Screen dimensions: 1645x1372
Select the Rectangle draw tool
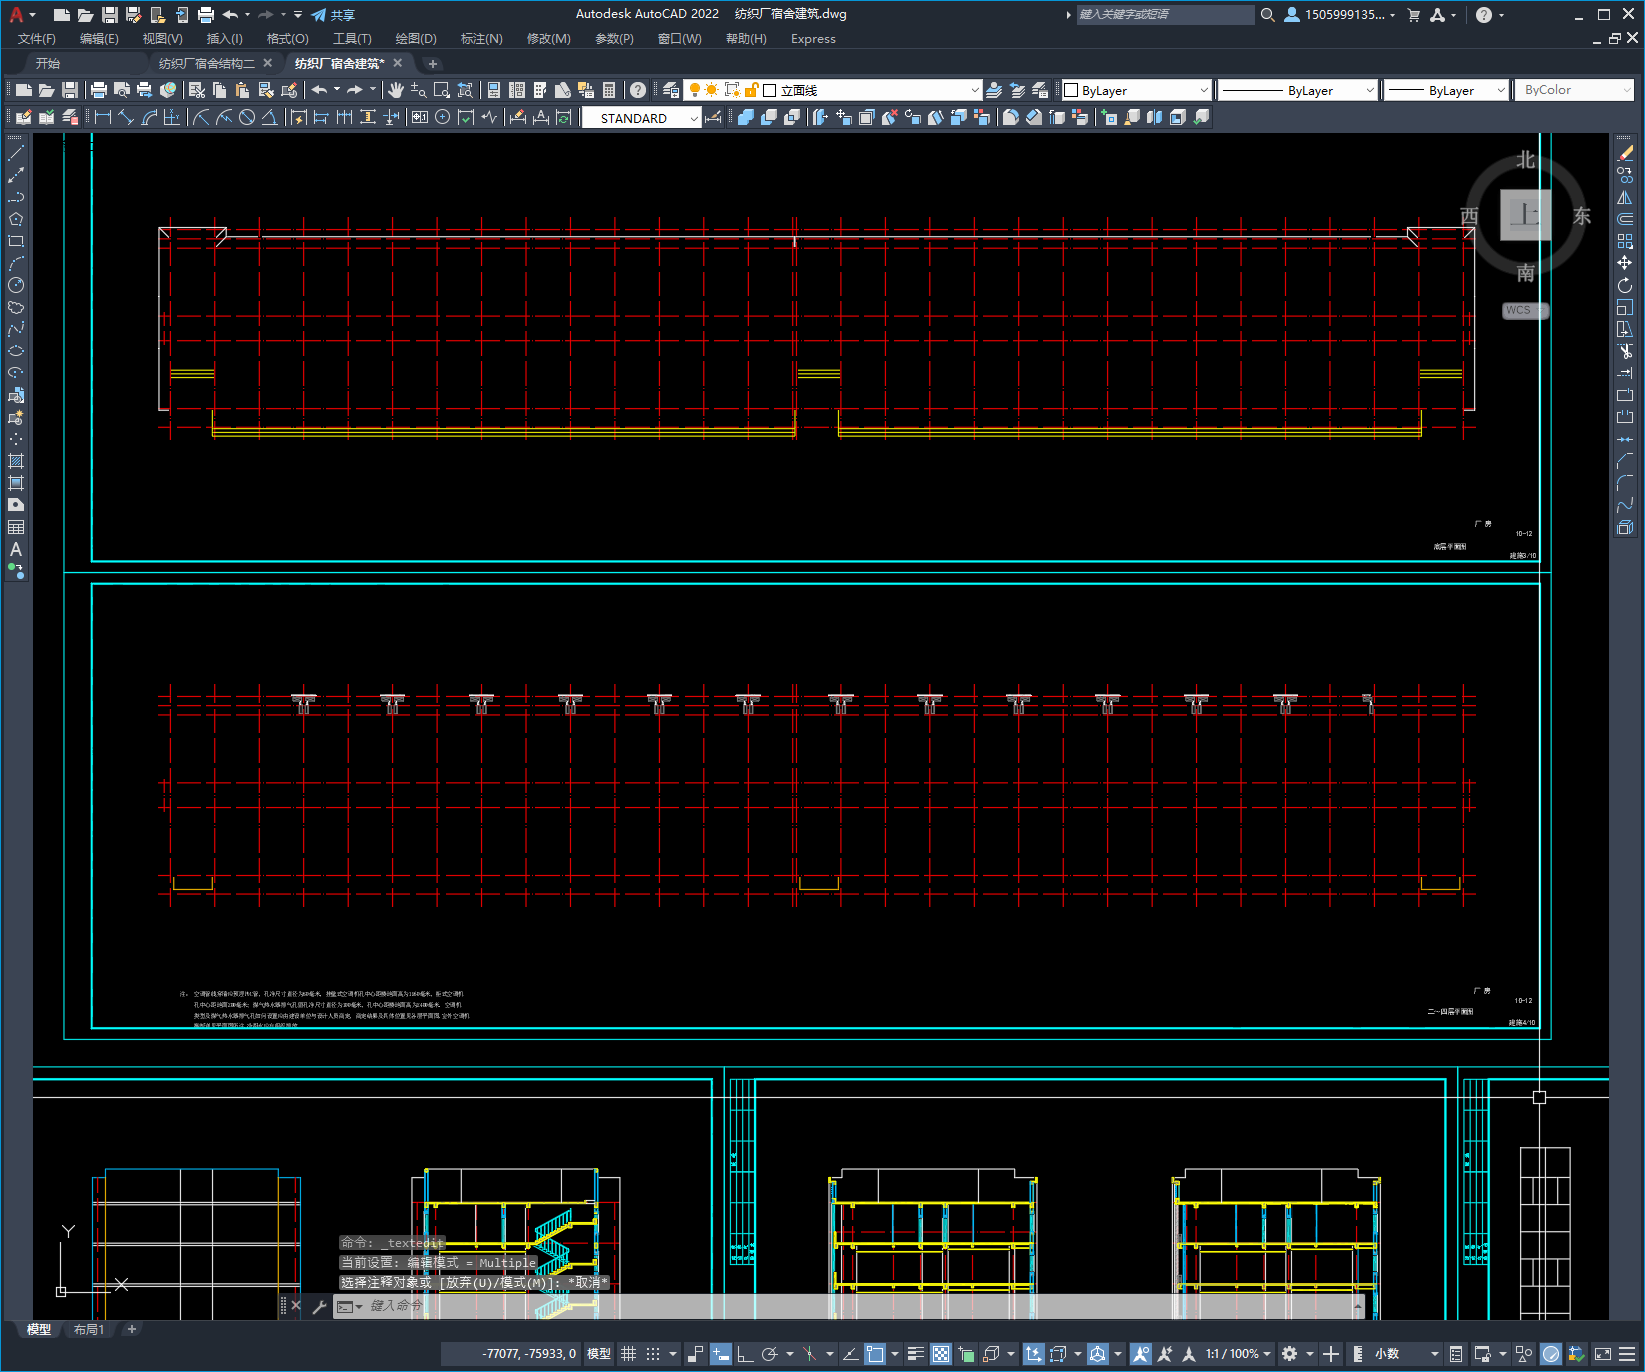(x=16, y=241)
